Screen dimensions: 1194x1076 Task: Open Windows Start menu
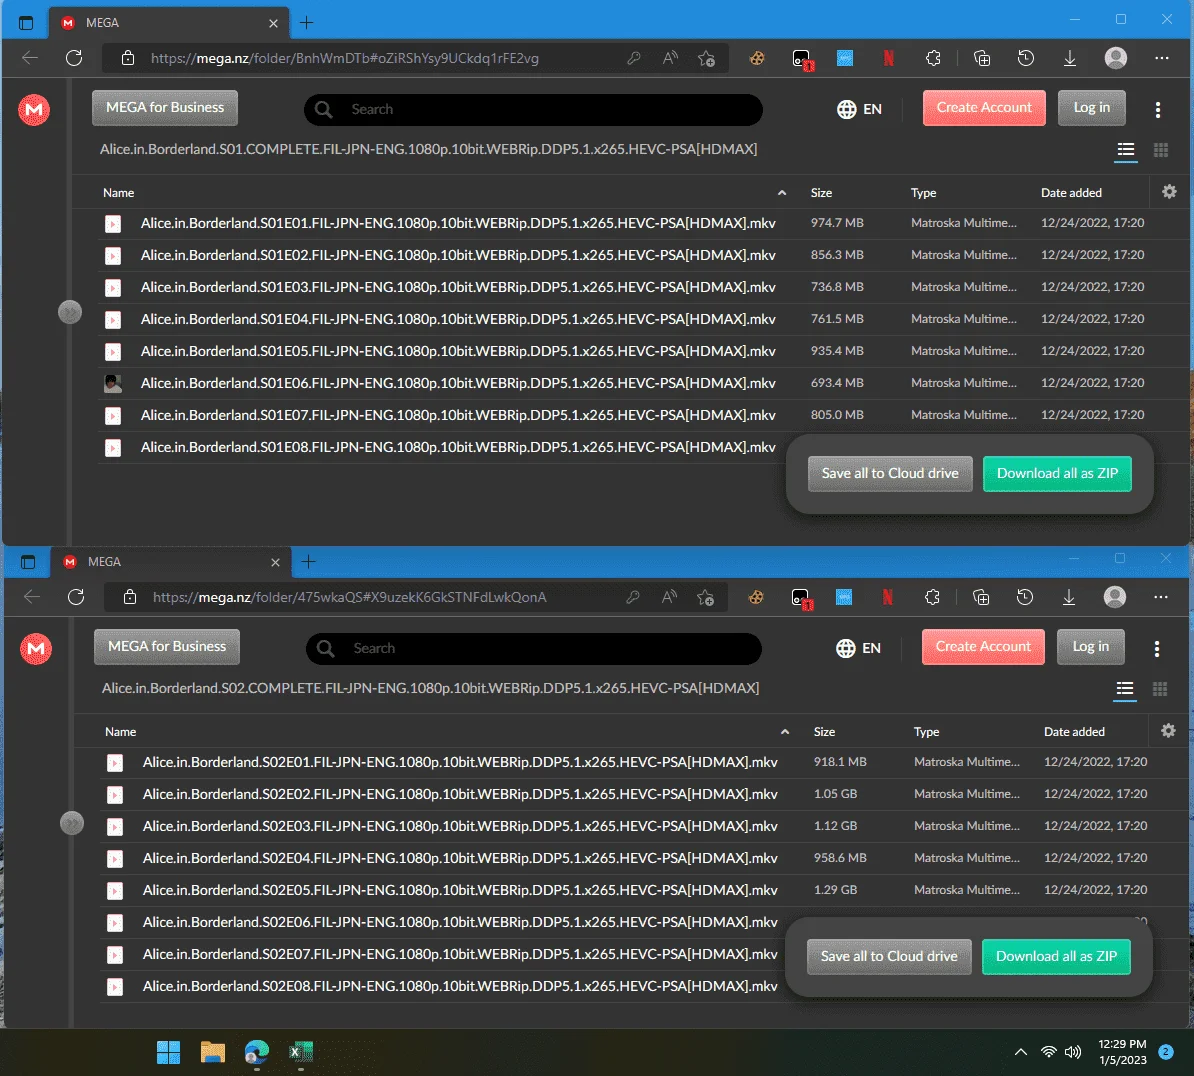click(168, 1052)
